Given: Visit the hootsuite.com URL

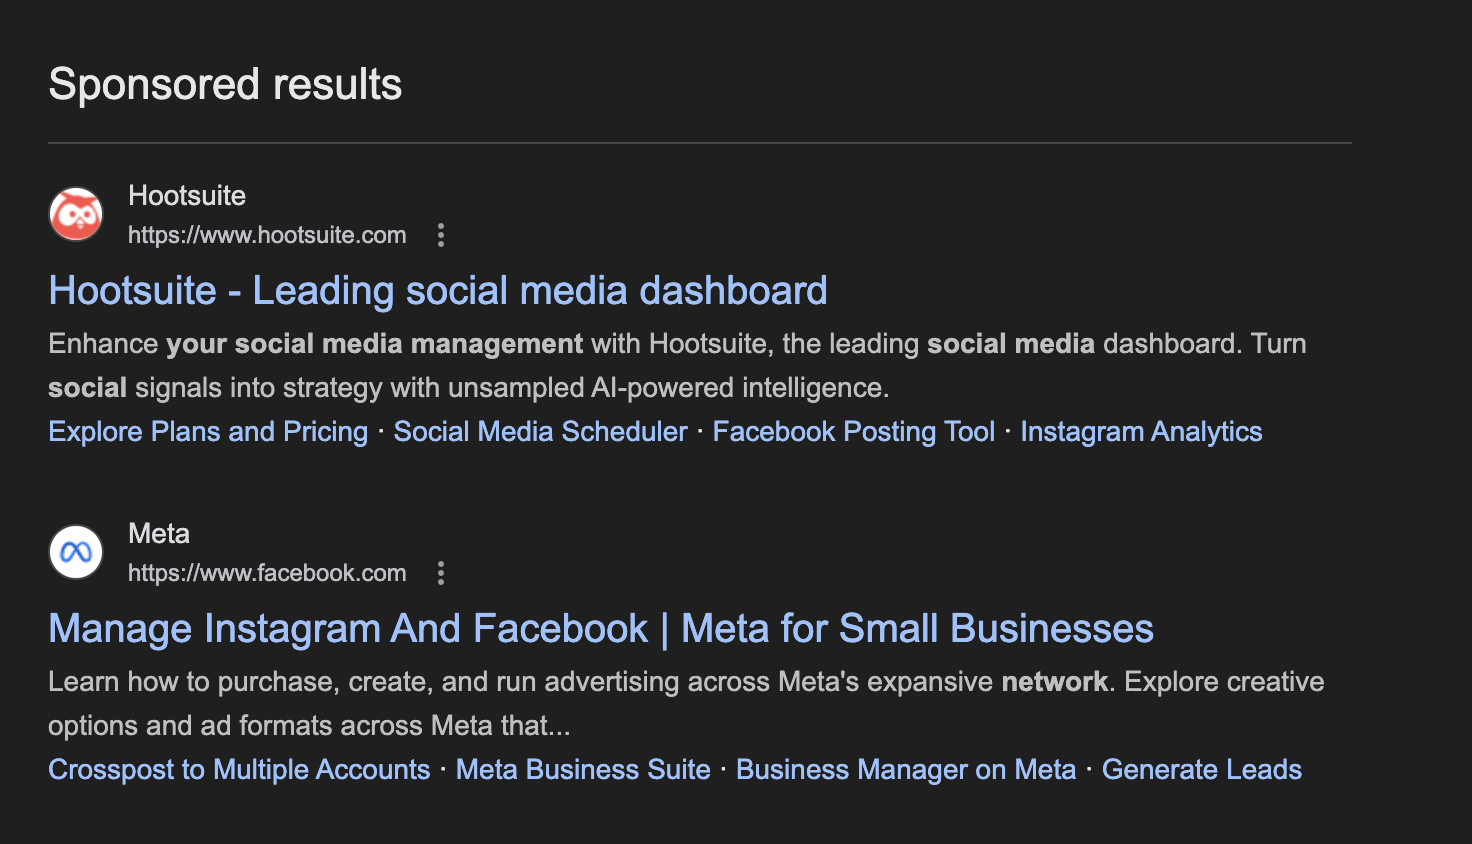Looking at the screenshot, I should 266,235.
